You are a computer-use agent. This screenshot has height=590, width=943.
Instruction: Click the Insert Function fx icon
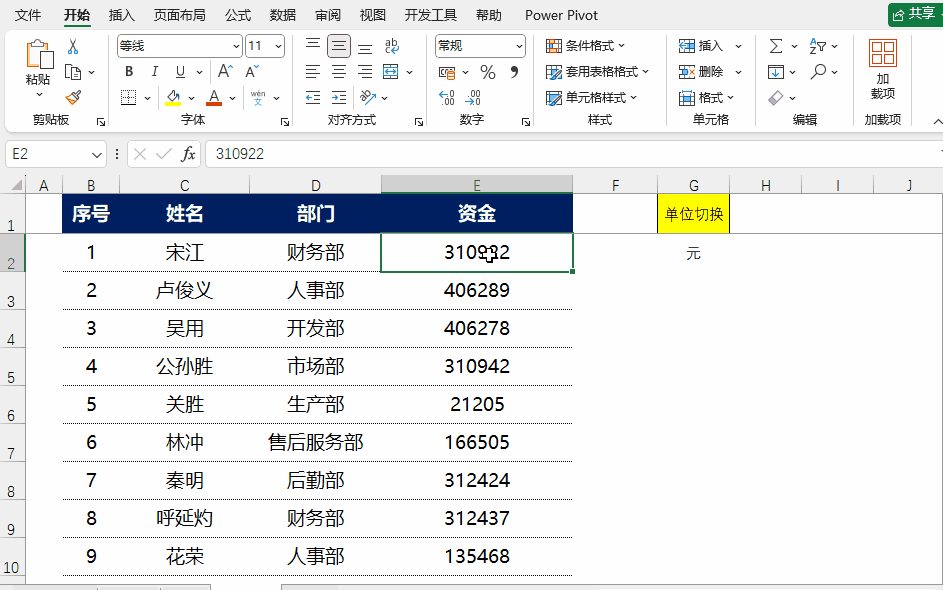tap(188, 154)
